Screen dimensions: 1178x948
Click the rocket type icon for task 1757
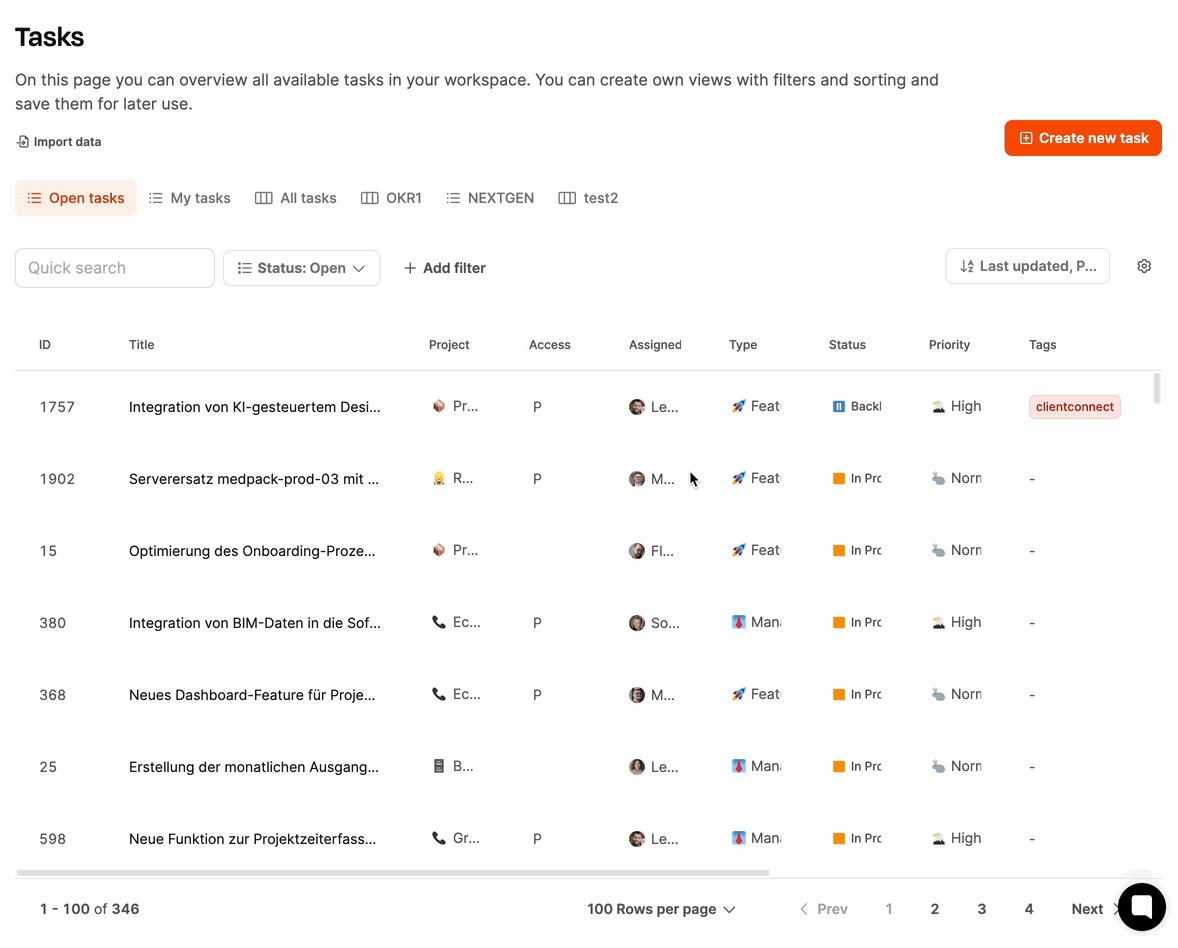[x=738, y=406]
